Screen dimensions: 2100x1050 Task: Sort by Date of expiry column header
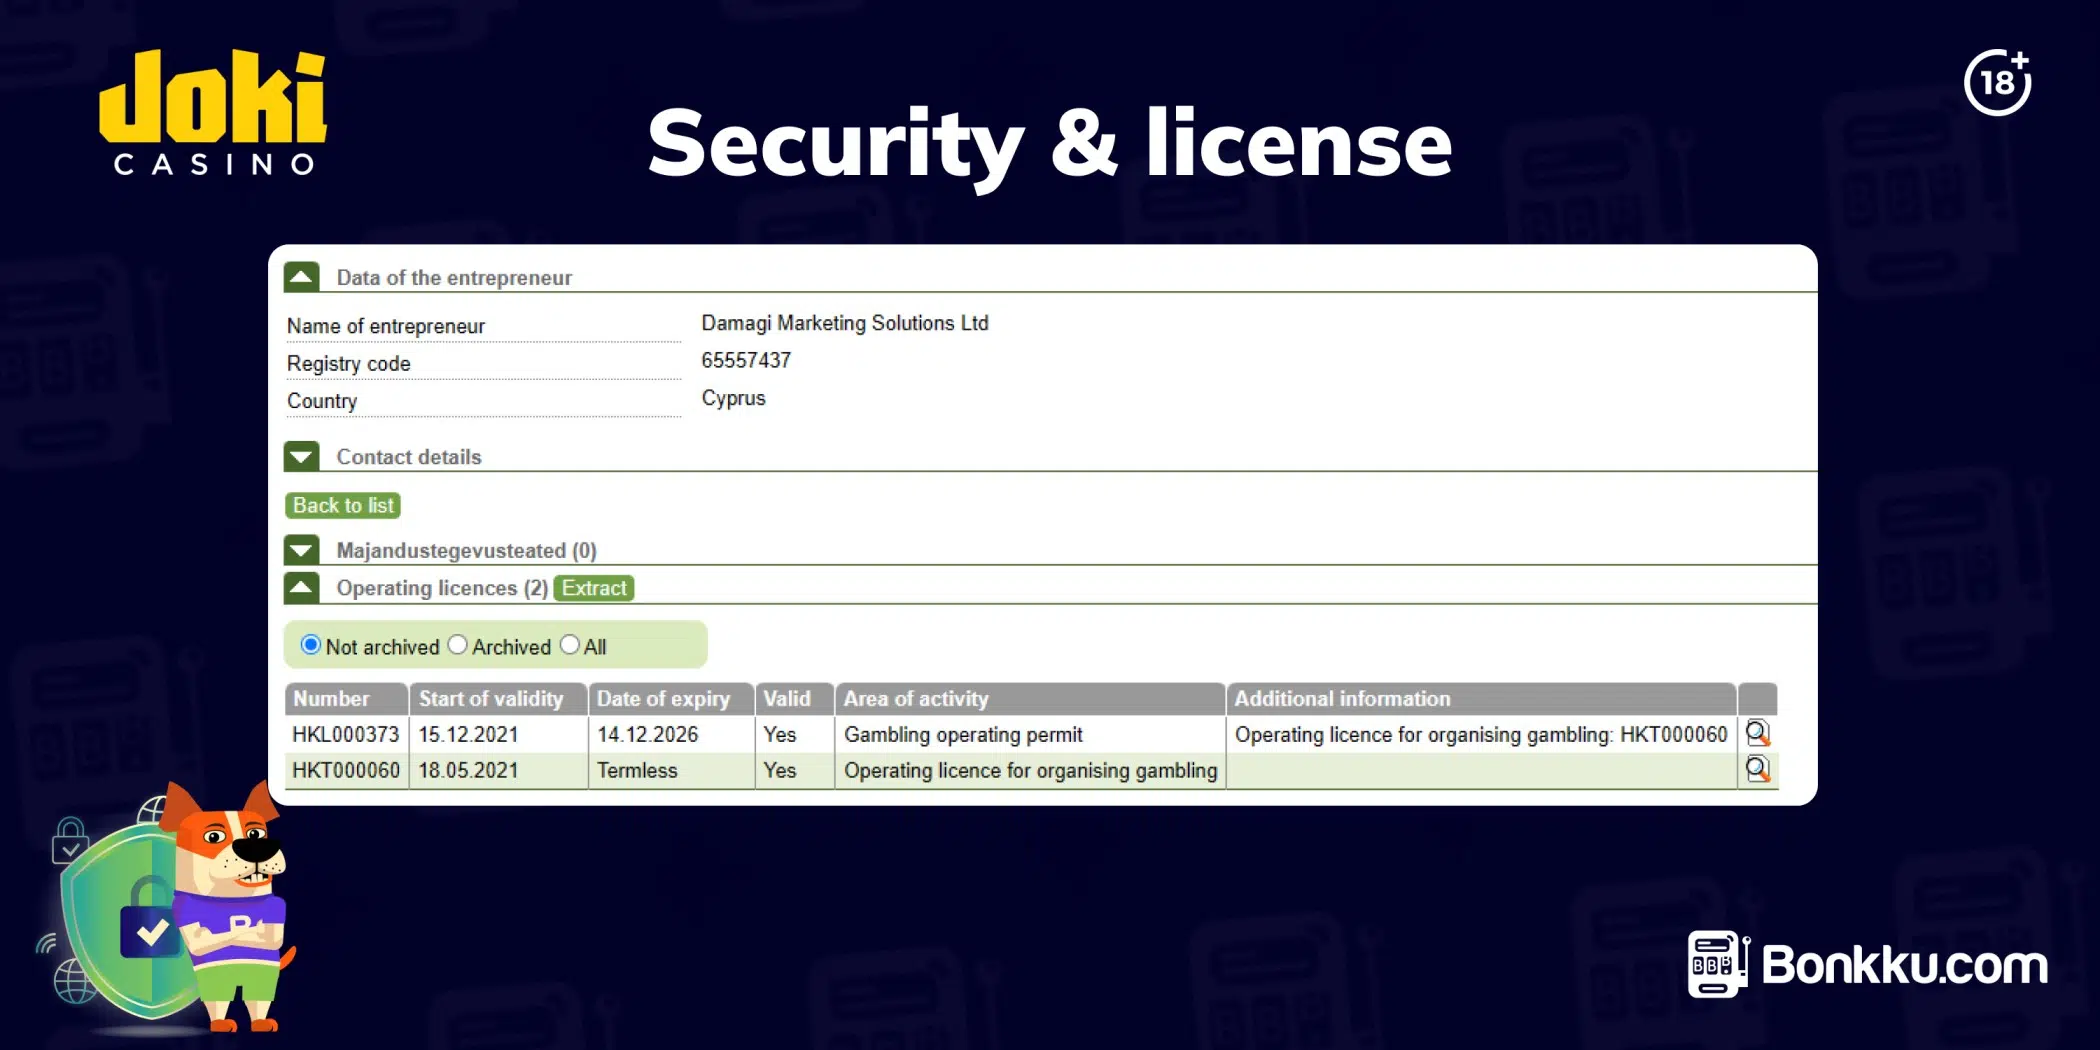(x=664, y=699)
